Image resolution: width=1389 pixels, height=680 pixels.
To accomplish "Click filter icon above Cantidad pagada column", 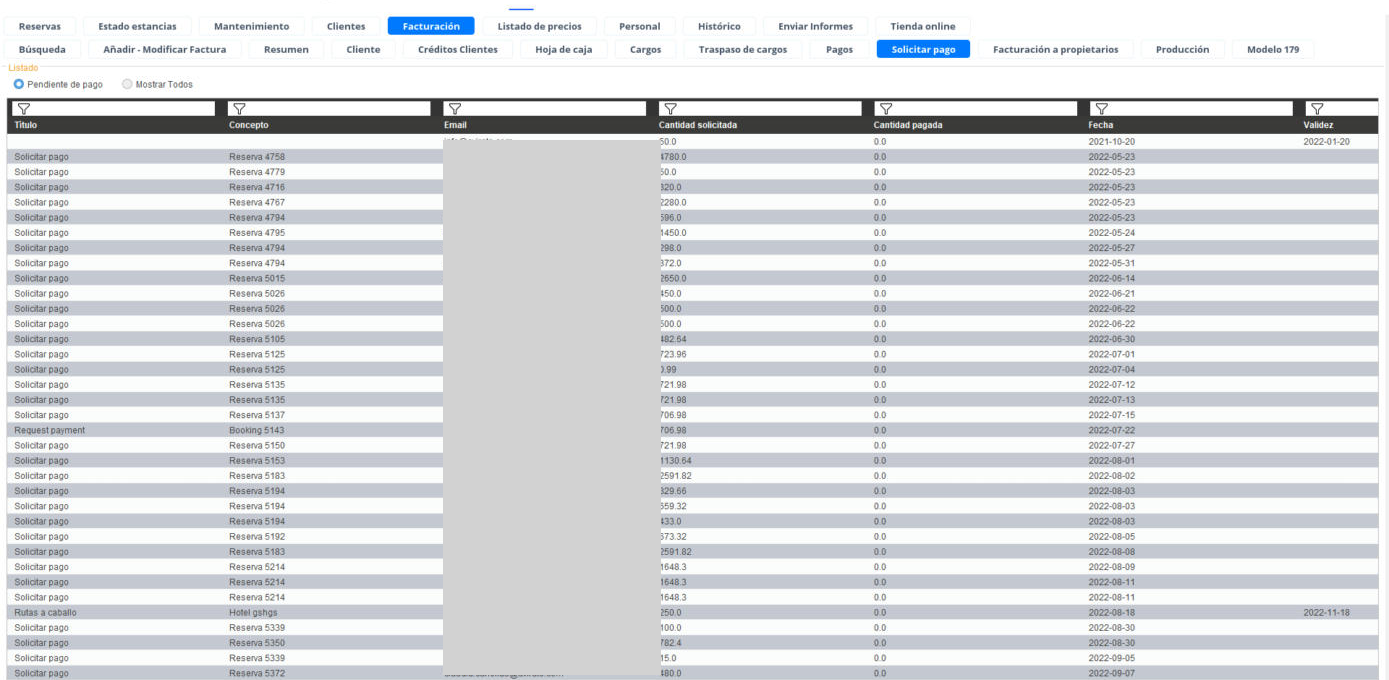I will coord(885,108).
